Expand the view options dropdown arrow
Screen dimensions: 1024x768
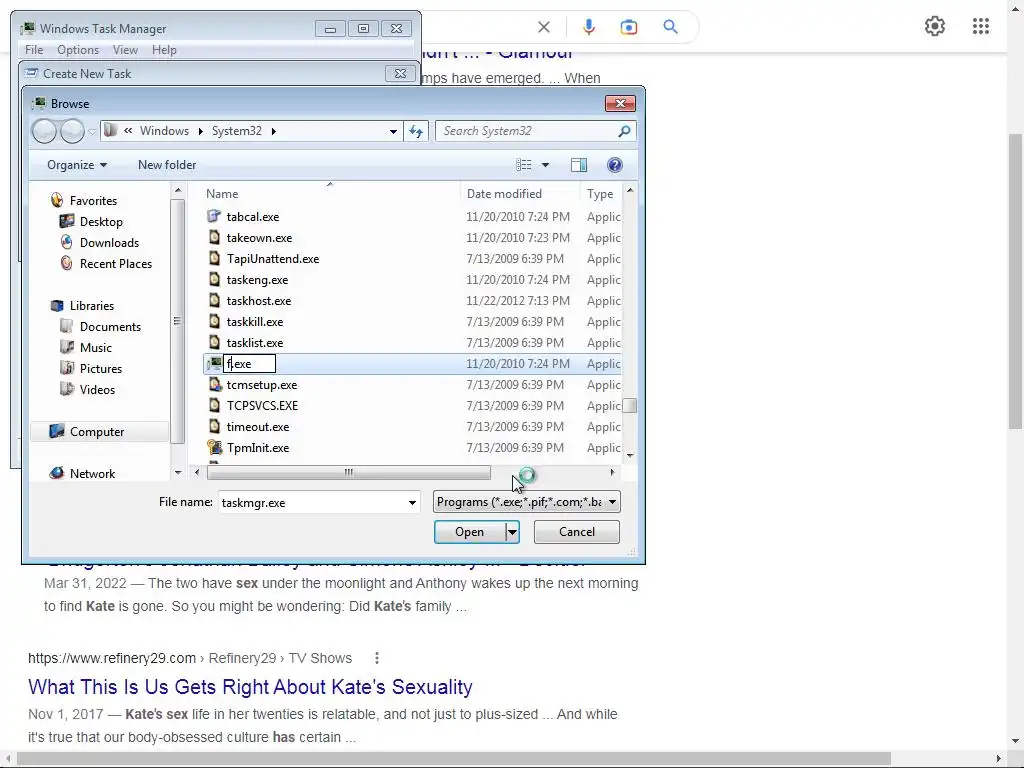point(545,165)
